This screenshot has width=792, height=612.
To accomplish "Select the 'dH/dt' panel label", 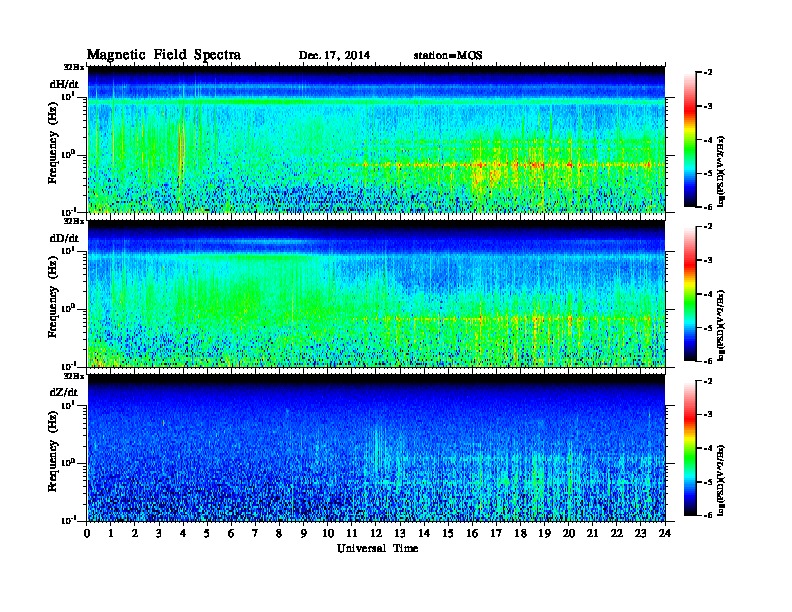I will [x=64, y=84].
